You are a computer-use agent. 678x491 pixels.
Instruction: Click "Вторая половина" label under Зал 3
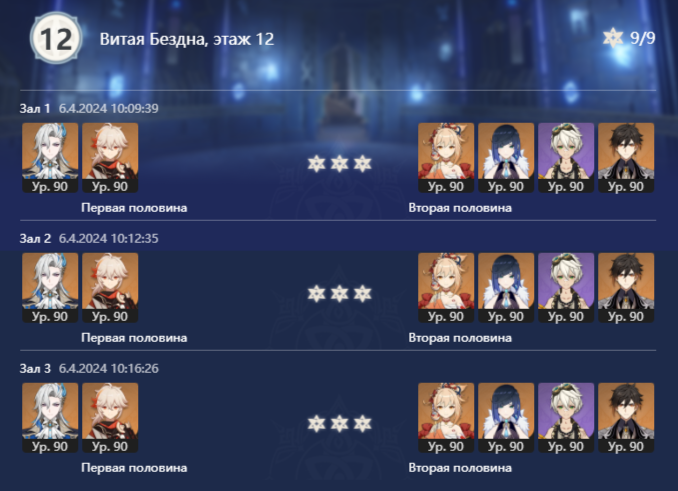click(460, 468)
